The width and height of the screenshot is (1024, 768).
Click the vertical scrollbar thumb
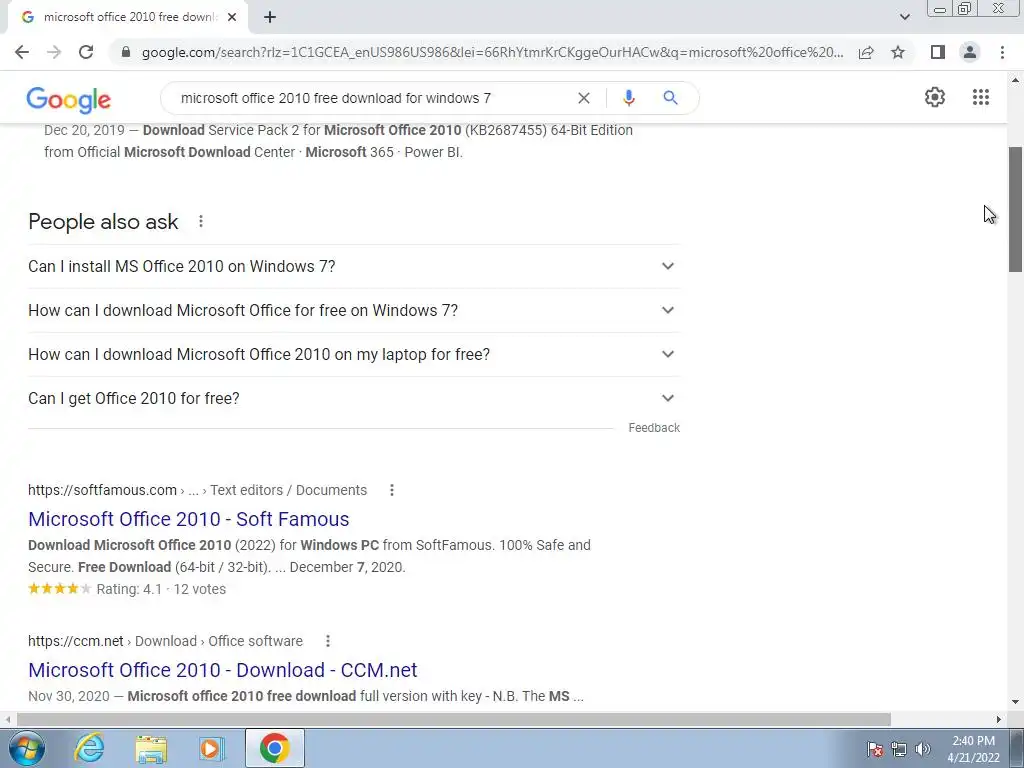(1016, 210)
